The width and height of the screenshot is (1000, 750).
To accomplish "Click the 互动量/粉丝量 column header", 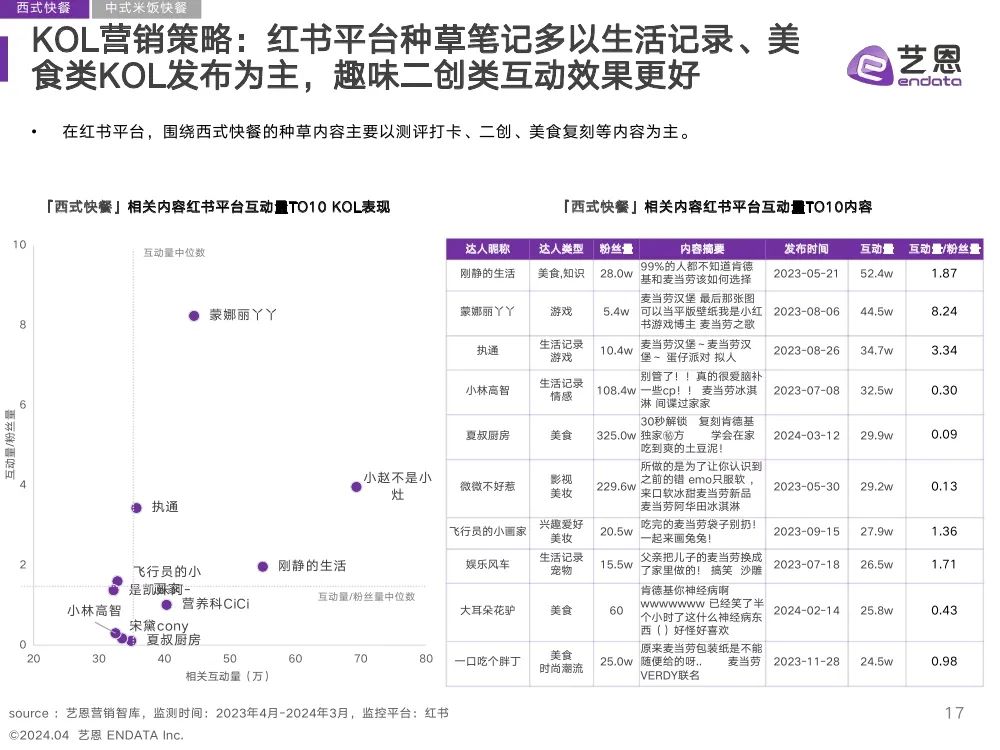I will click(x=945, y=249).
